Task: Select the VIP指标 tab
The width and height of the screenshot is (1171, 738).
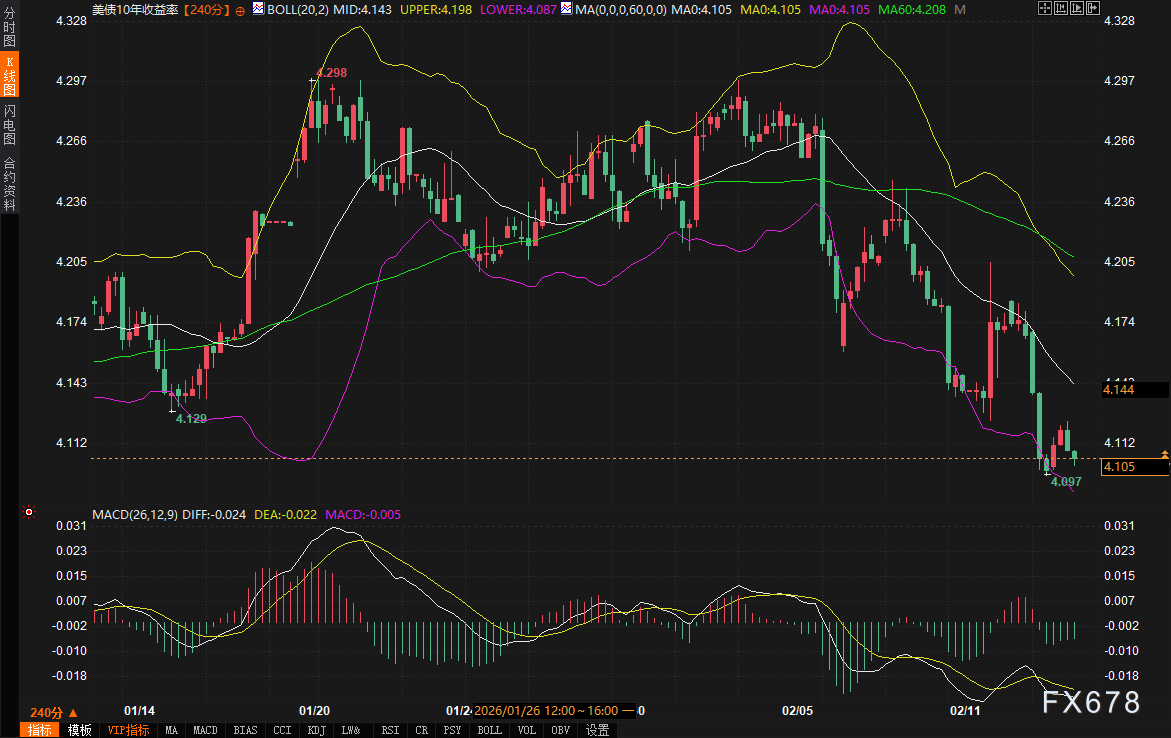Action: (128, 730)
